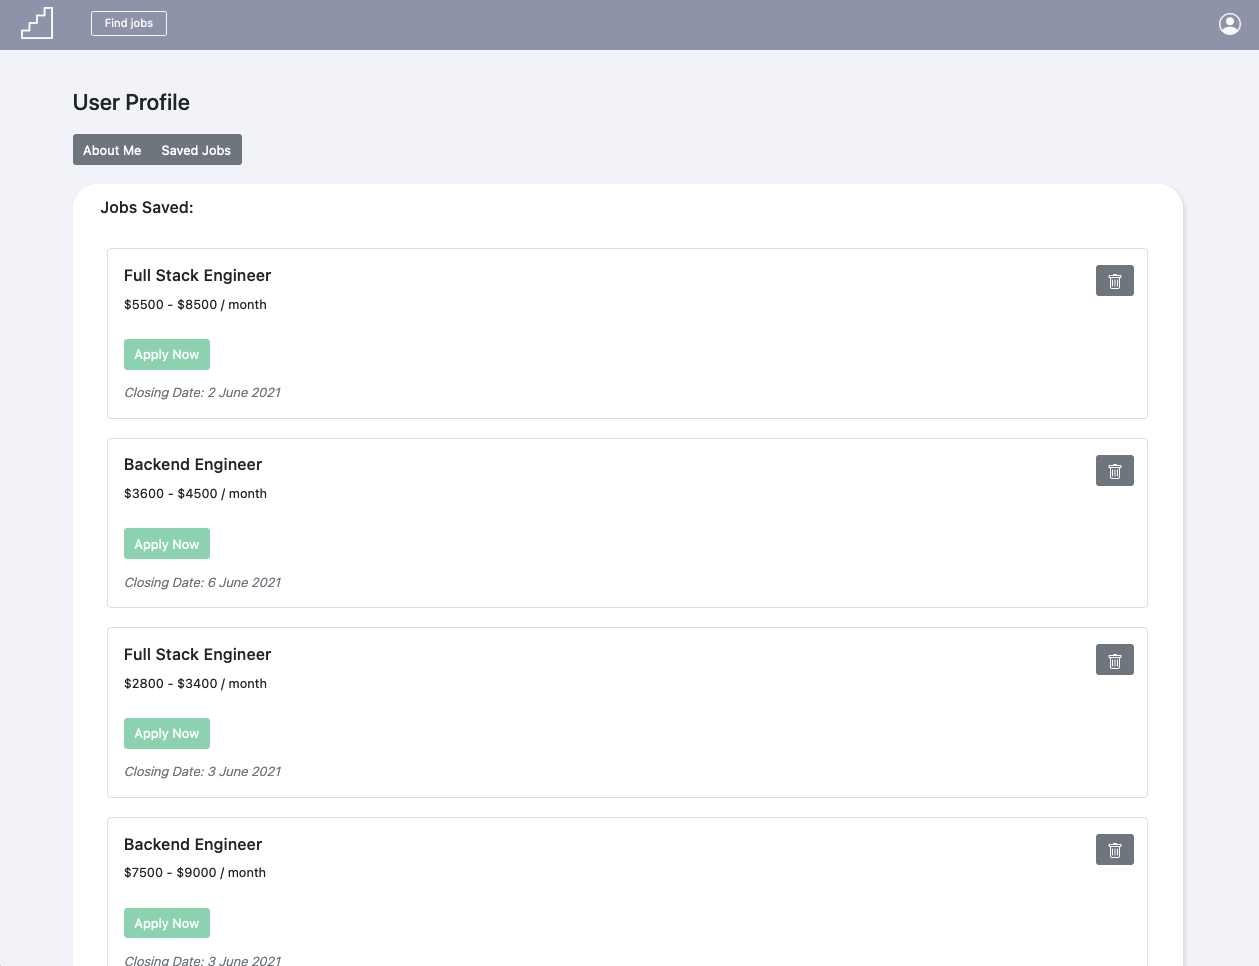
Task: Delete the $5500 - $8500 Full Stack Engineer job
Action: point(1115,281)
